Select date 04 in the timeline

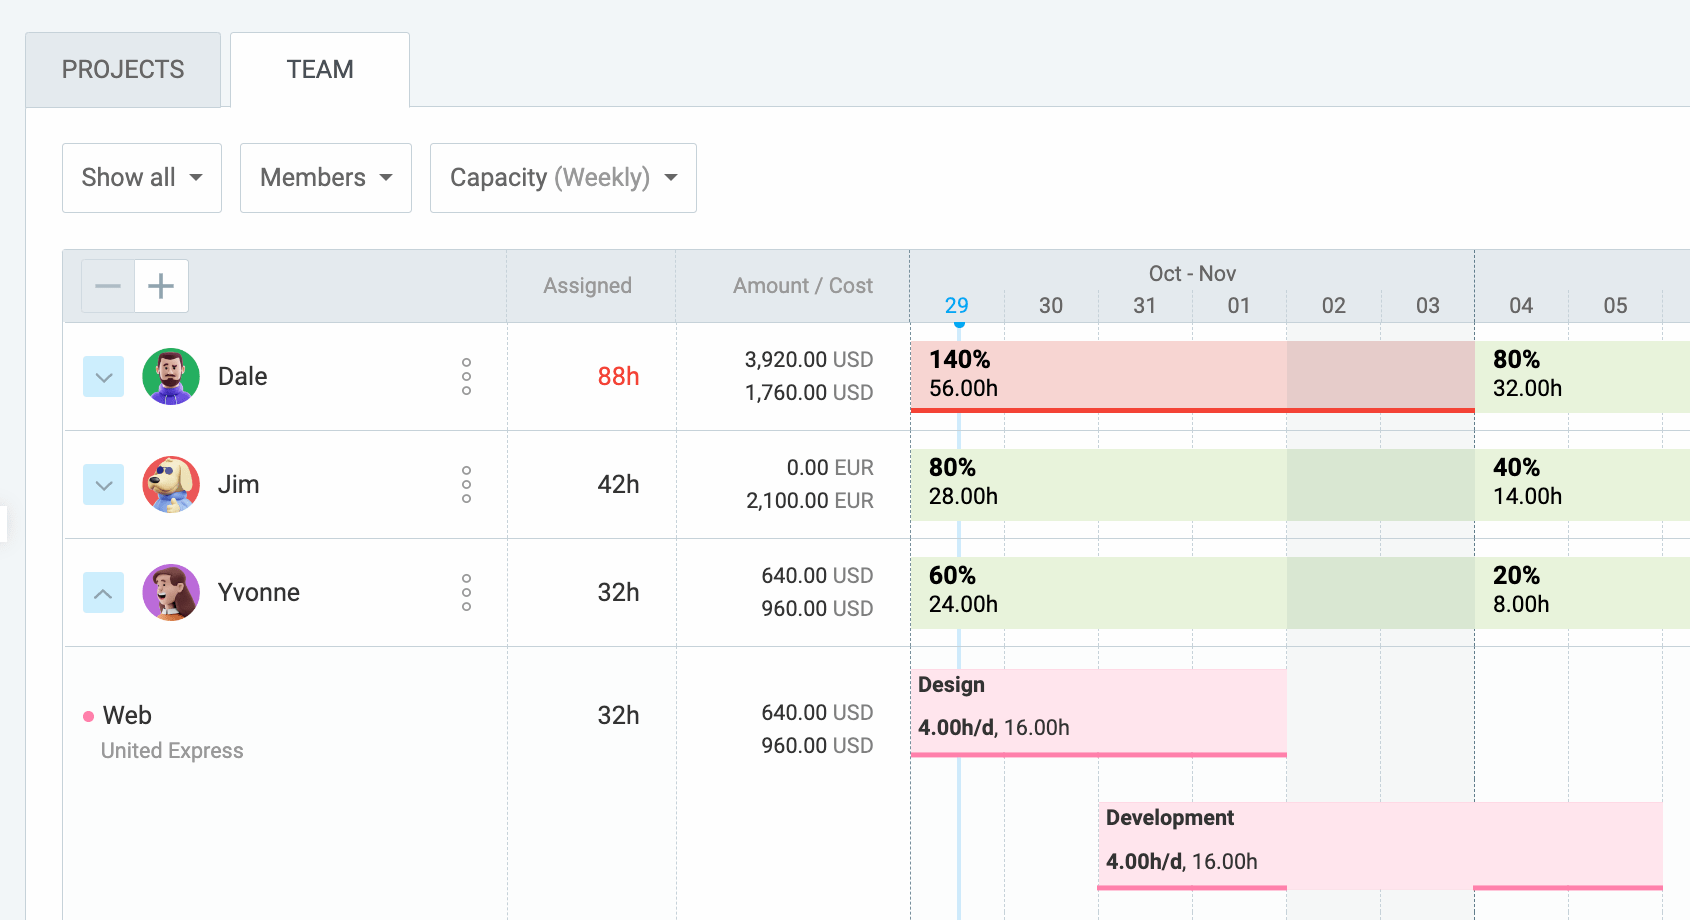1521,306
